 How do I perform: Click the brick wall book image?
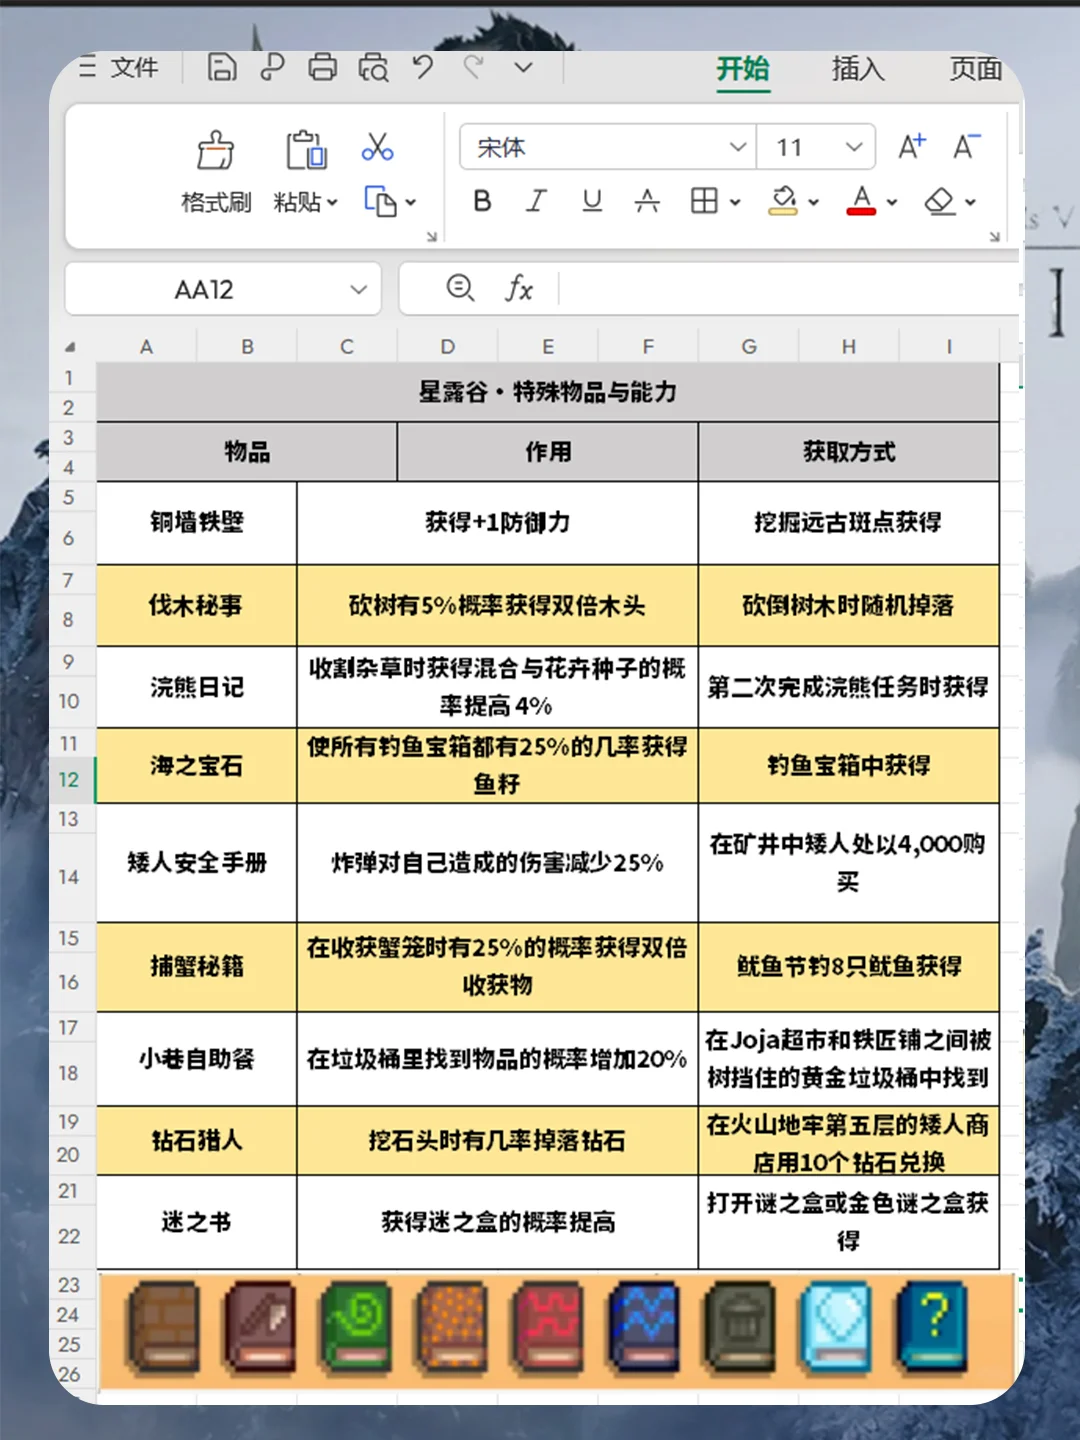[163, 1327]
